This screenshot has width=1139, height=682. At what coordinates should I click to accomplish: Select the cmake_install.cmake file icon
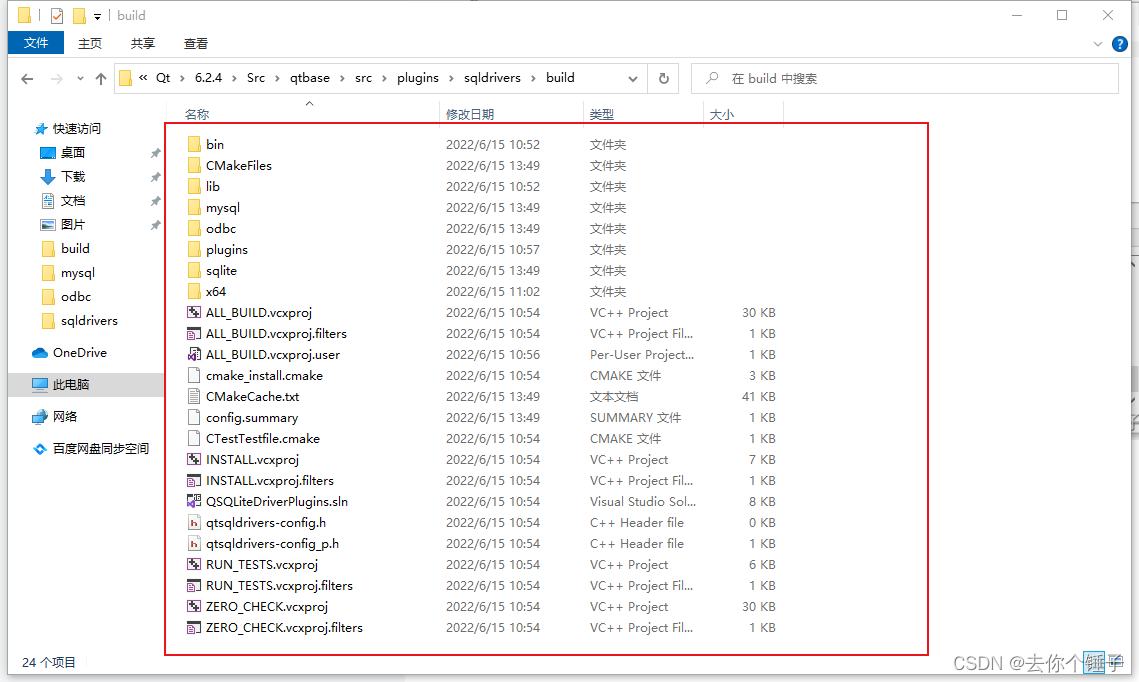point(194,375)
